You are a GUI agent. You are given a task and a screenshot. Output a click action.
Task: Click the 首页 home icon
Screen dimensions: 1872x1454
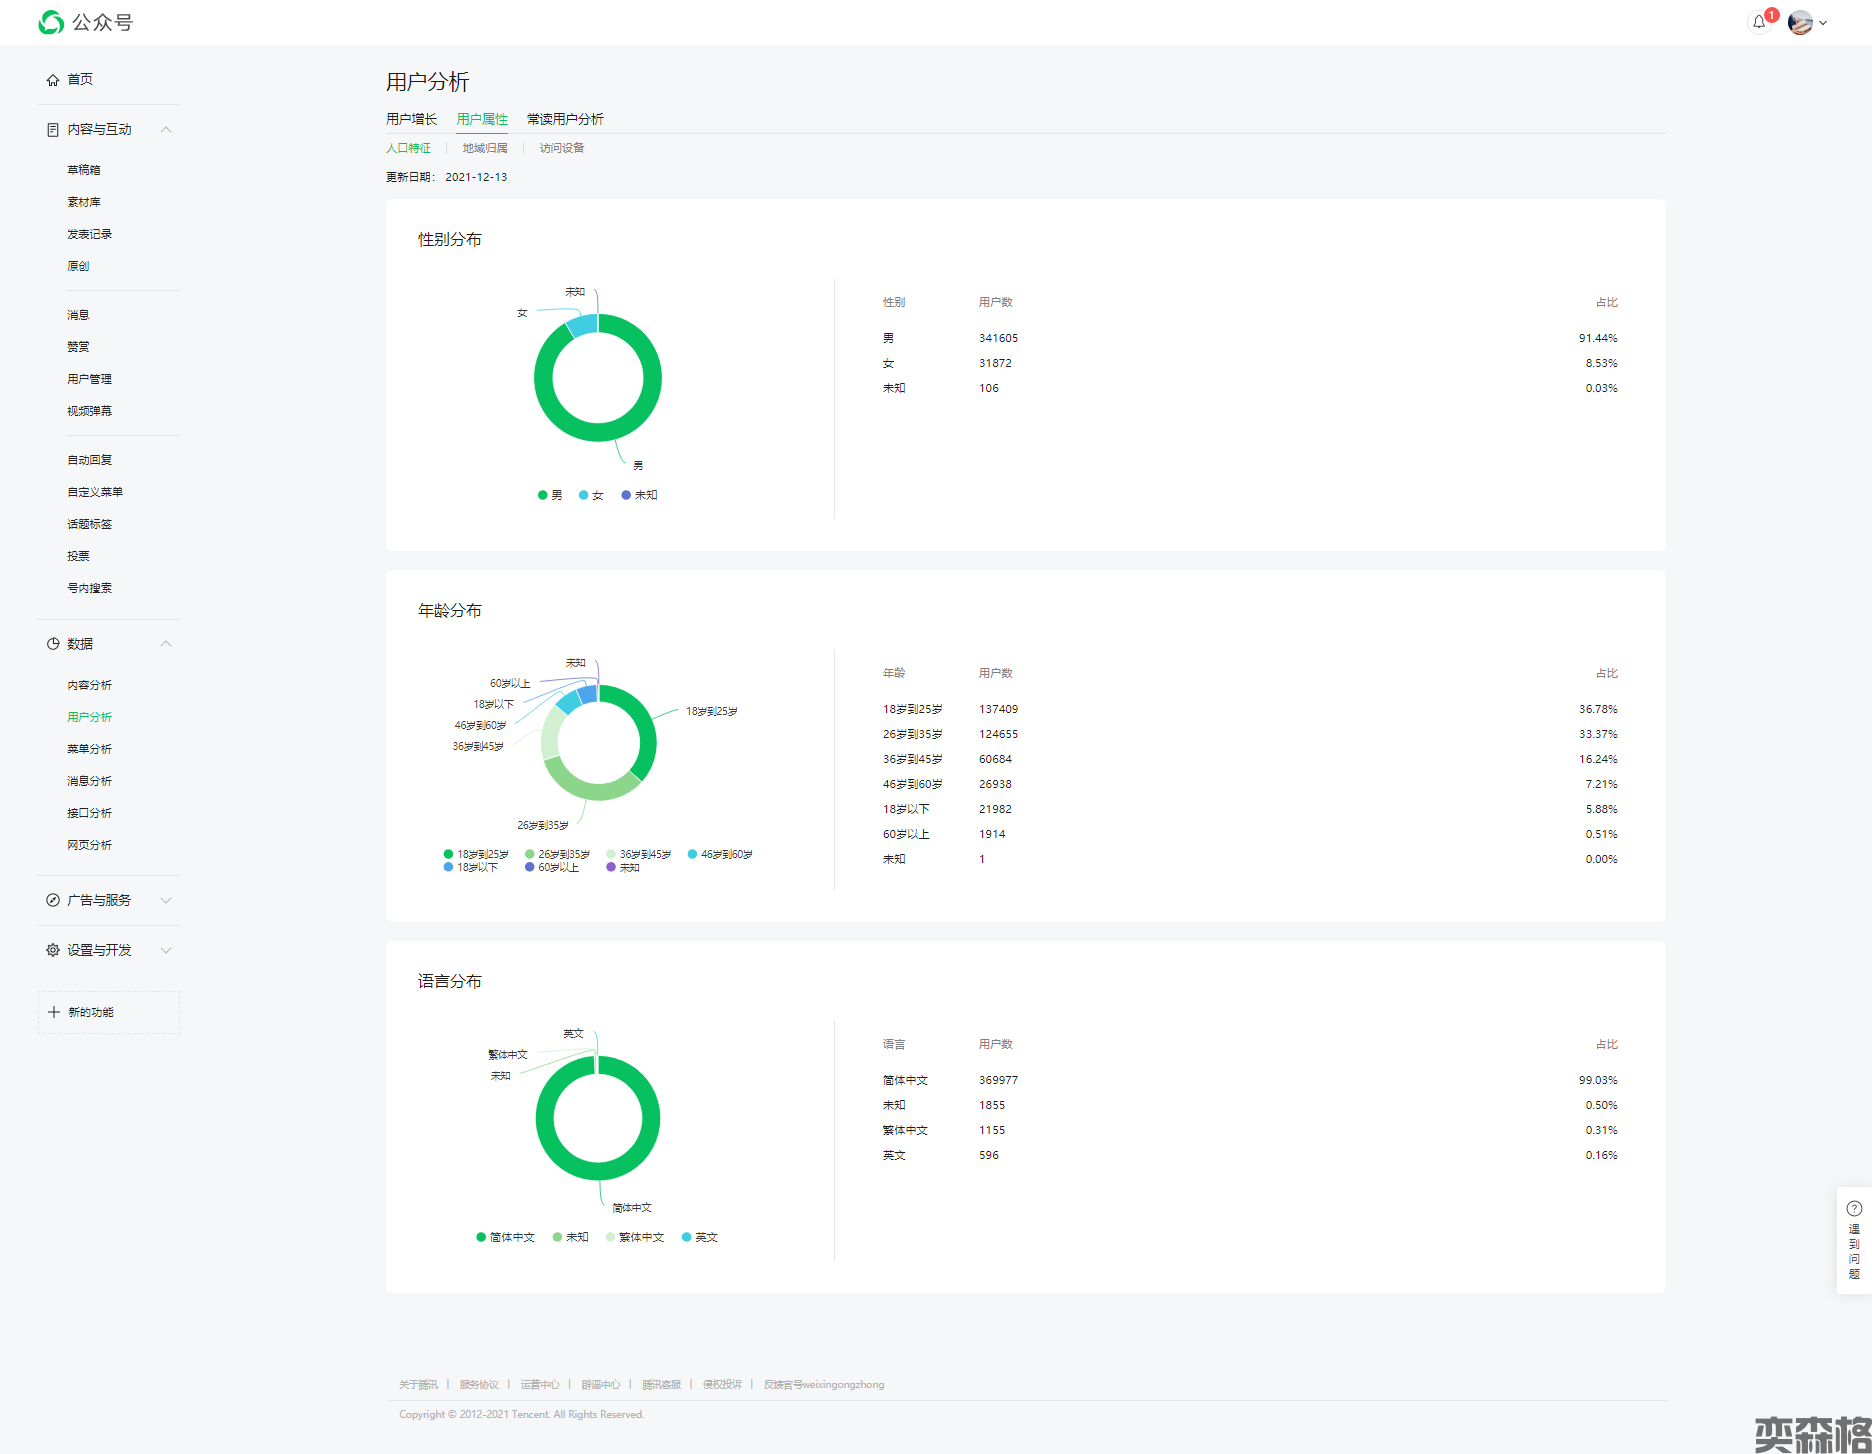pyautogui.click(x=53, y=80)
